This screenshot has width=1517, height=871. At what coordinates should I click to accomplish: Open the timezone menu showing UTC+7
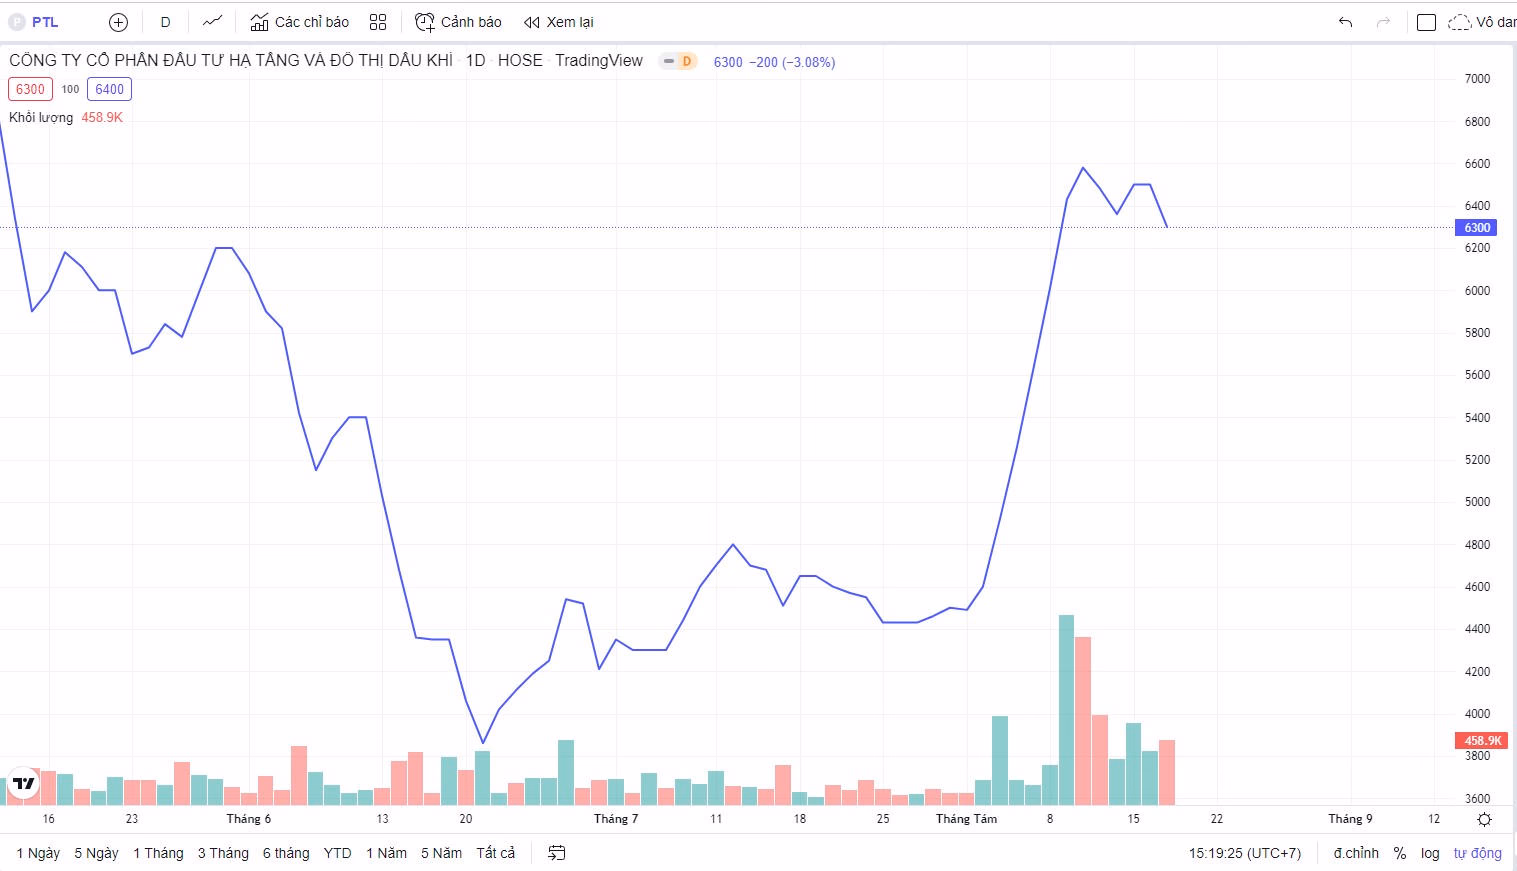1245,853
